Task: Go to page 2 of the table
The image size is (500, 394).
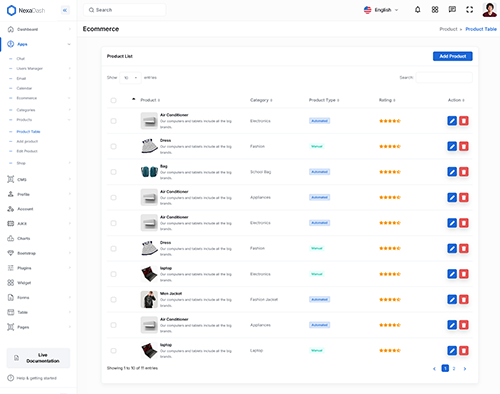Action: point(454,368)
